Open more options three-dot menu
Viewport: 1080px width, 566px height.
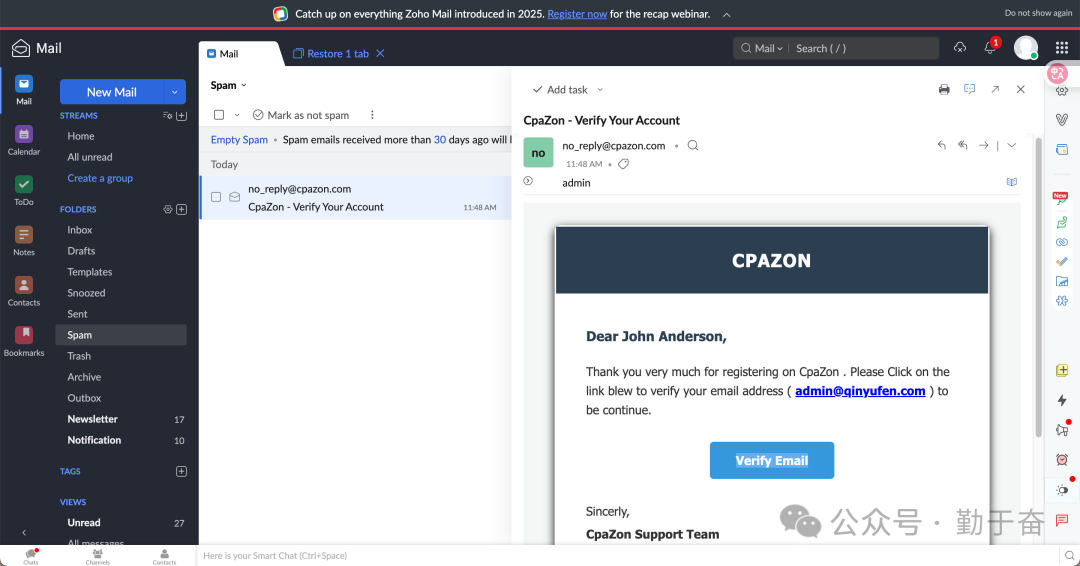[372, 115]
